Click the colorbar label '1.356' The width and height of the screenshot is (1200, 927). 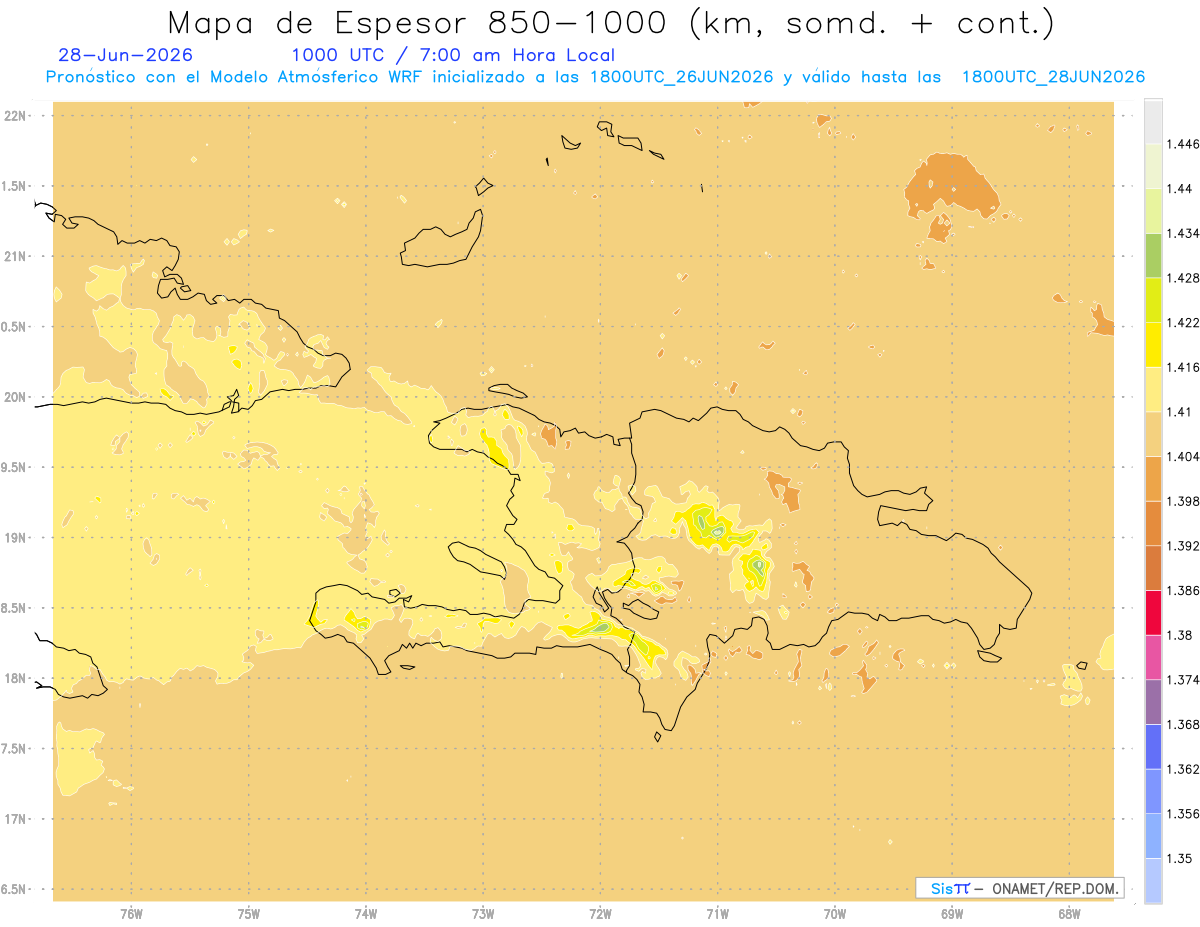[x=1183, y=814]
